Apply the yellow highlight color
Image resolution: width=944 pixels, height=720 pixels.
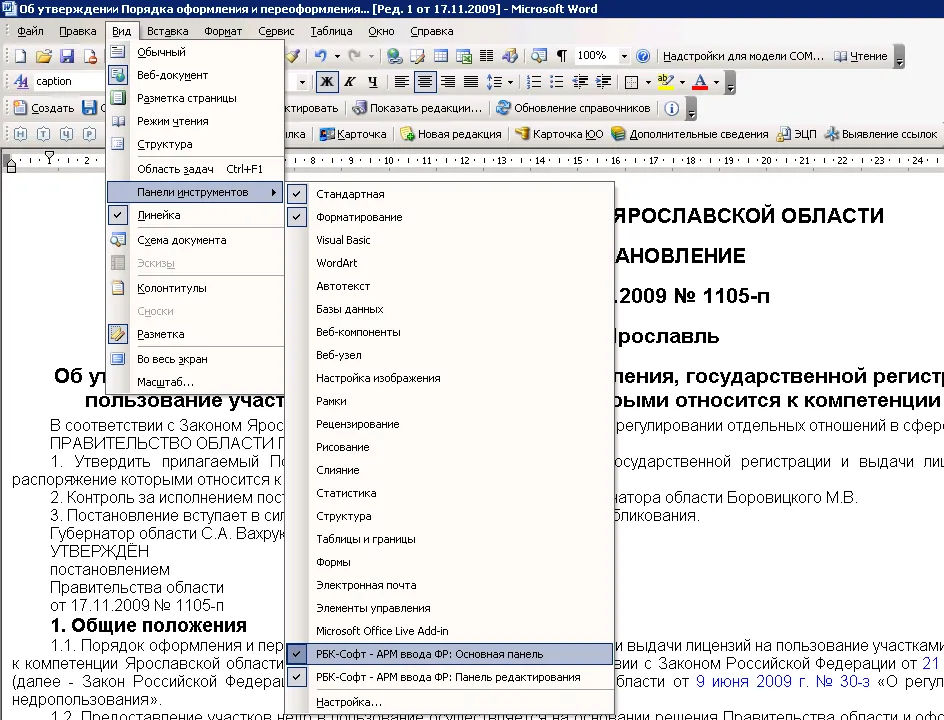(x=665, y=81)
